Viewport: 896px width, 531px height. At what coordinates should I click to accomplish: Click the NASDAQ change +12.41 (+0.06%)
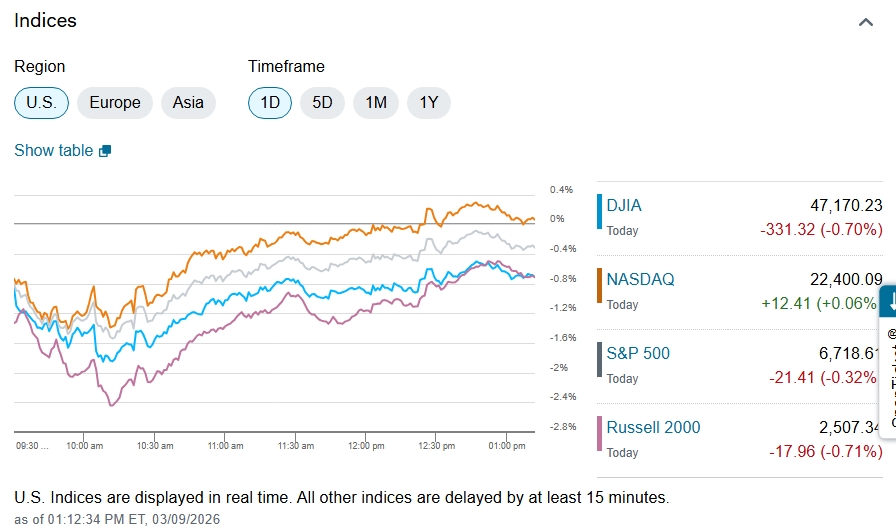coord(819,303)
